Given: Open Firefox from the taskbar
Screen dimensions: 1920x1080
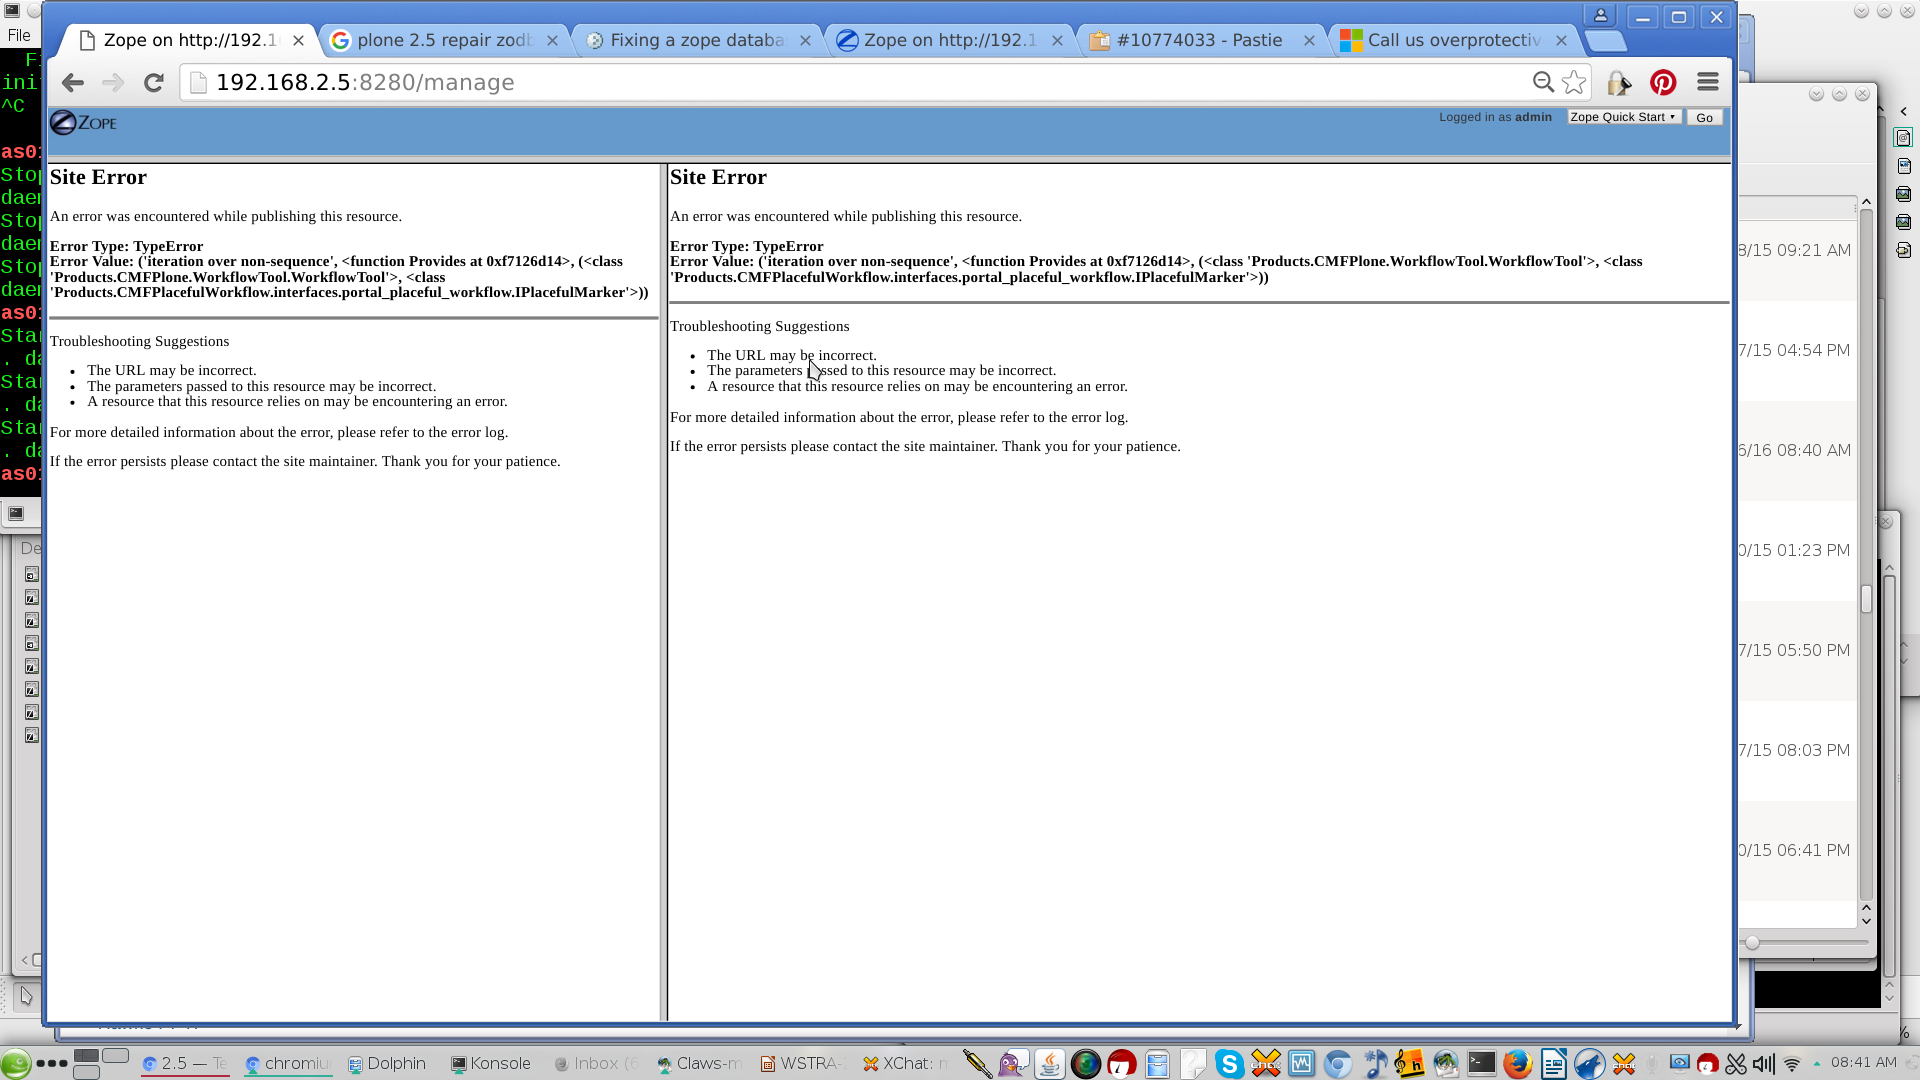Looking at the screenshot, I should click(x=1517, y=1064).
